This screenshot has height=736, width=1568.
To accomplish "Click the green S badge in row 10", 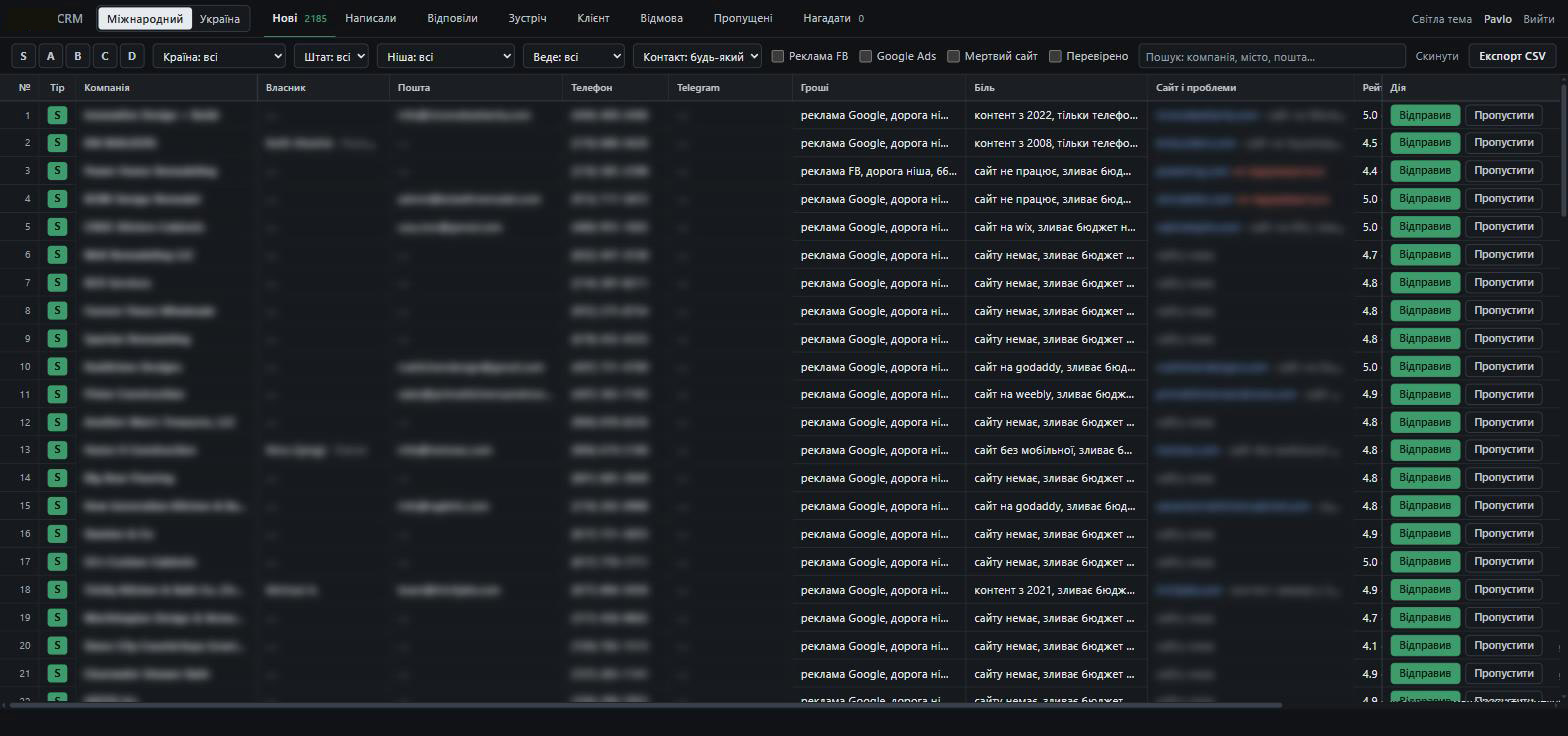I will (x=57, y=367).
